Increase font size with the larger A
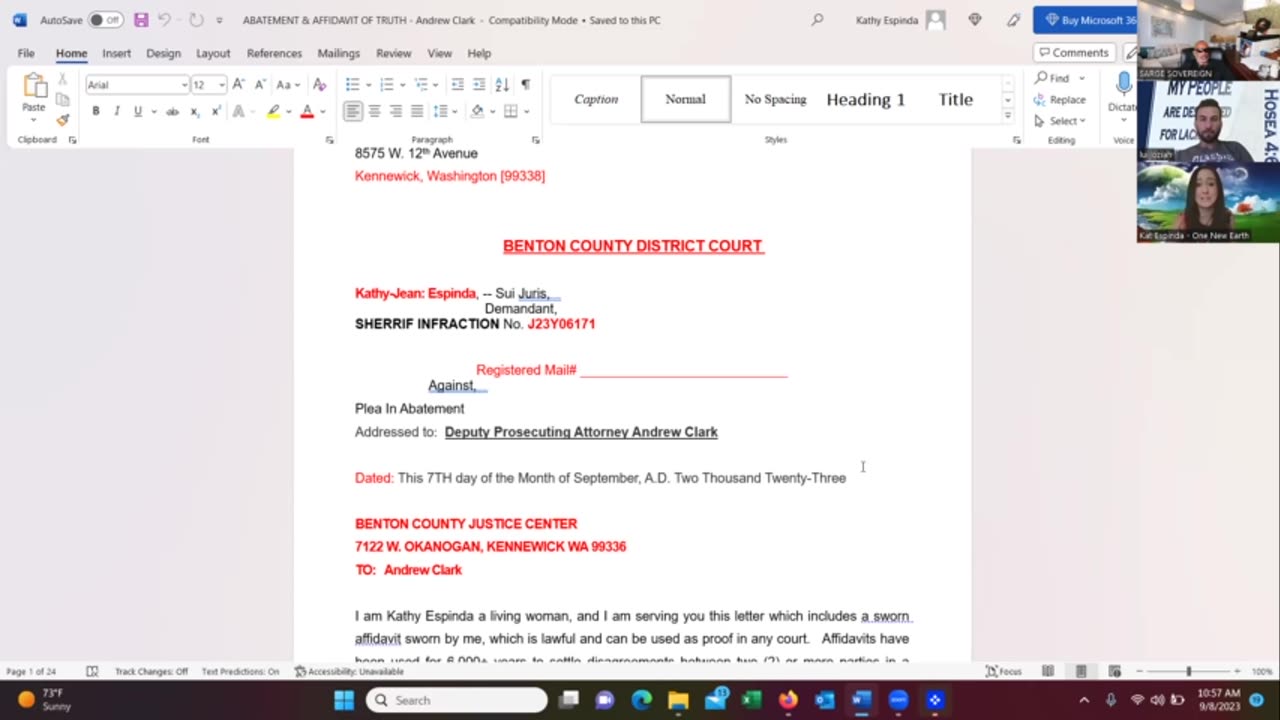1280x720 pixels. (238, 85)
